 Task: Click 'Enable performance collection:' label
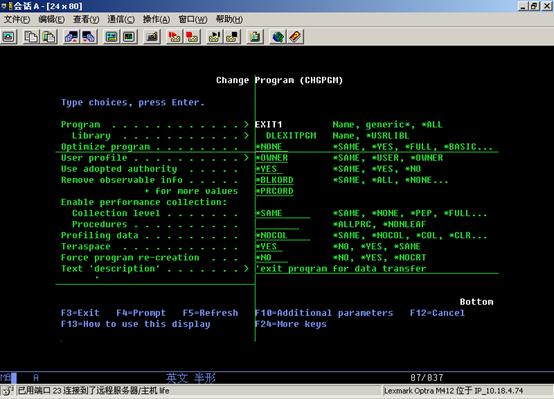coord(144,202)
